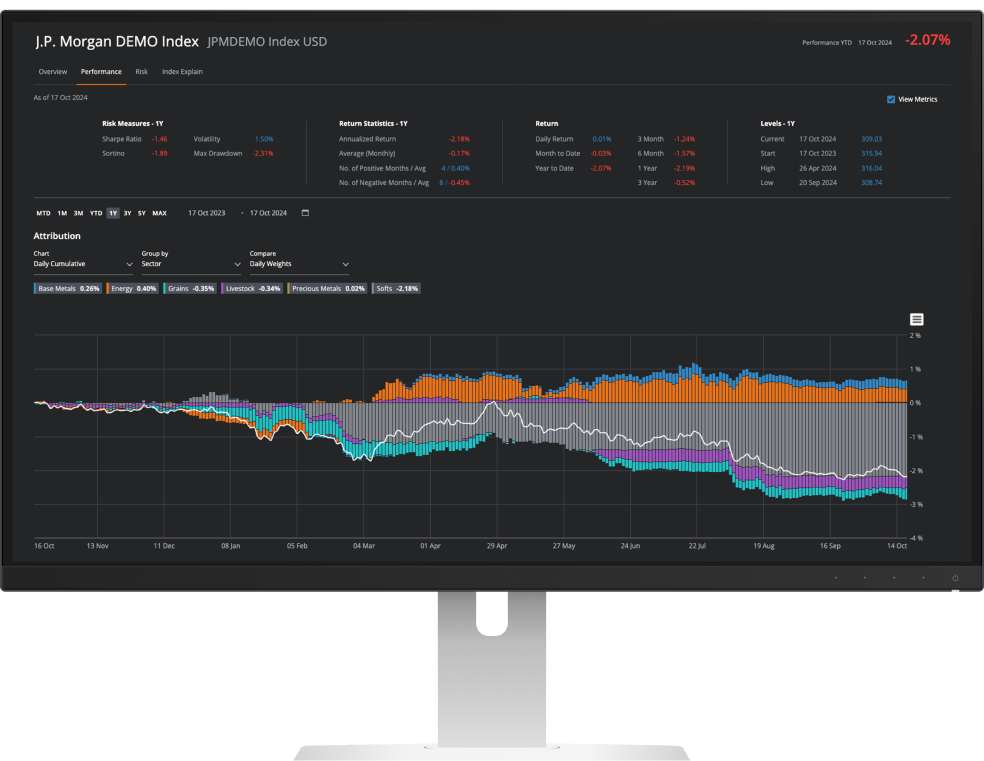Viewport: 984px width, 761px height.
Task: Click the MTD period button
Action: click(42, 213)
